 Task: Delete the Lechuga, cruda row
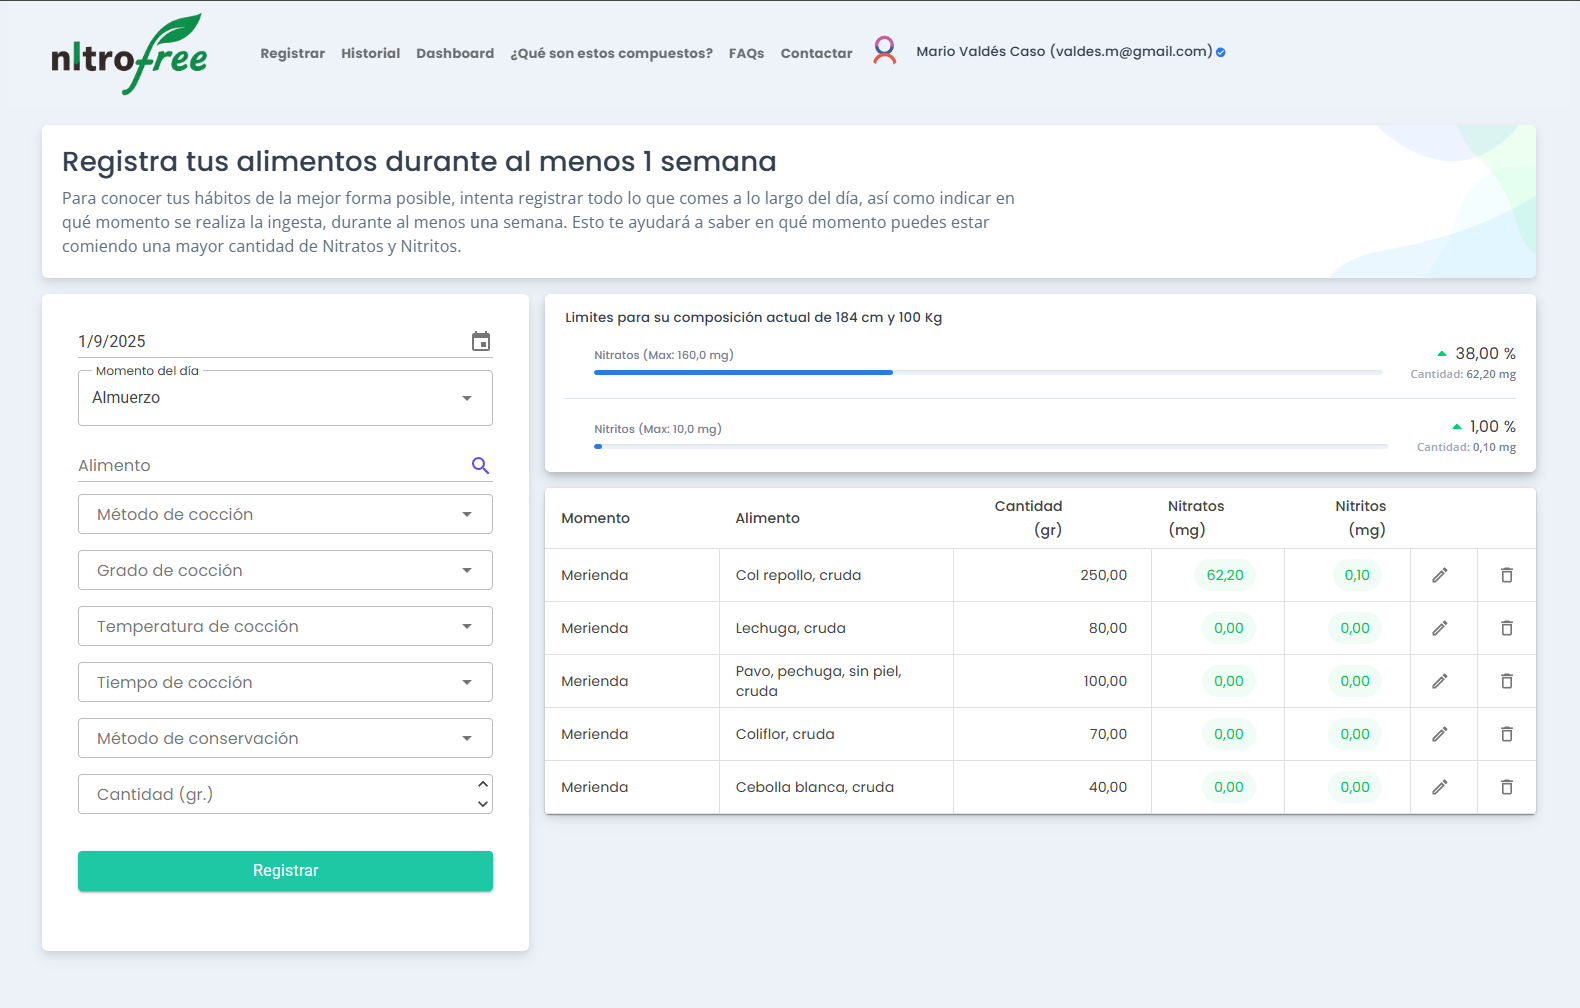click(1506, 628)
